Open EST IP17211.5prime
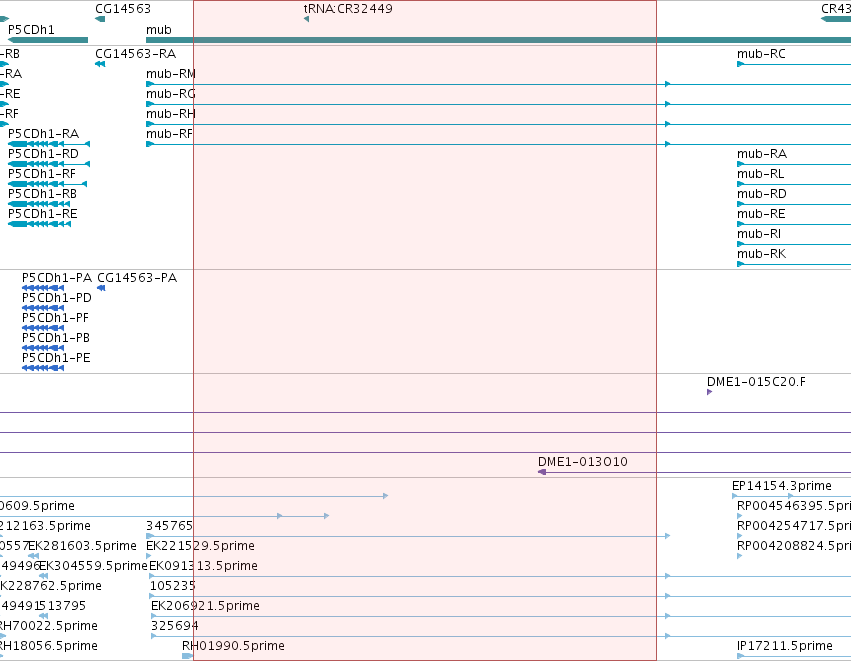851x661 pixels. click(x=784, y=646)
